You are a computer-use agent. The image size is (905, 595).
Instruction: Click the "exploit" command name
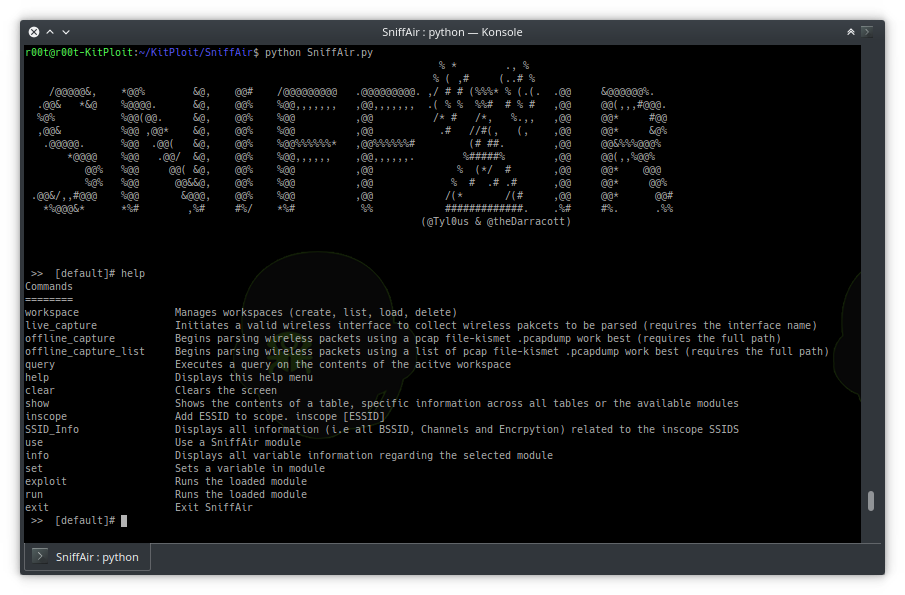46,481
